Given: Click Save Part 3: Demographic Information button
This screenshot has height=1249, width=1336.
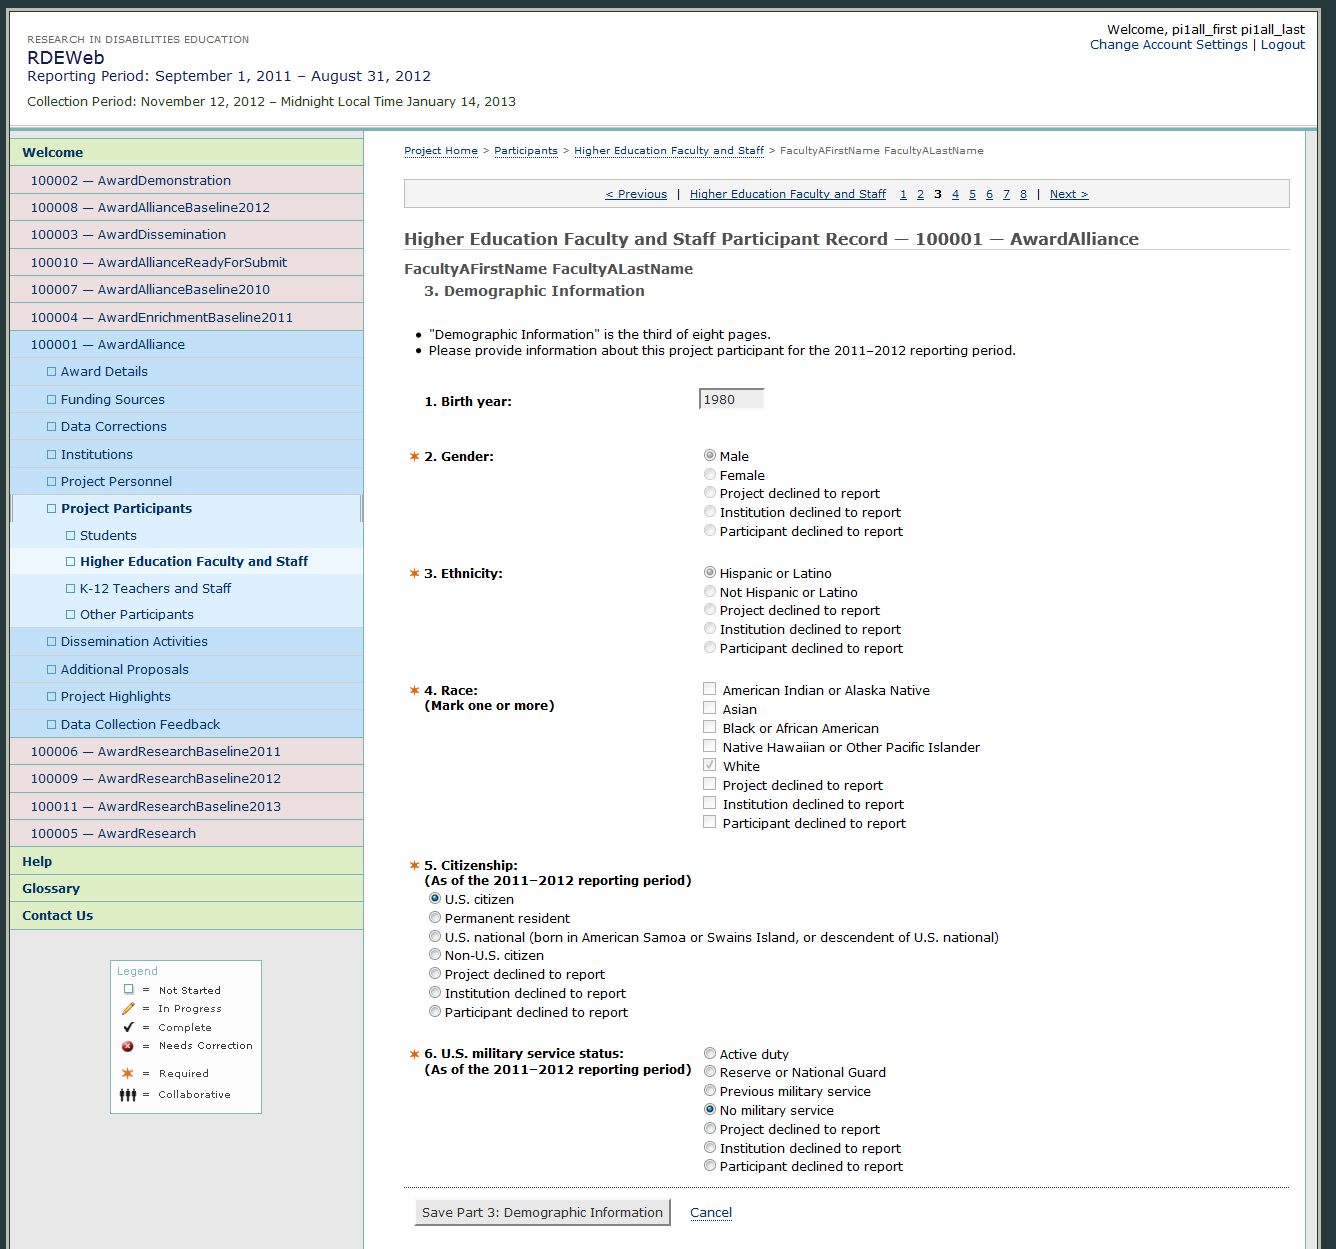Looking at the screenshot, I should tap(542, 1213).
